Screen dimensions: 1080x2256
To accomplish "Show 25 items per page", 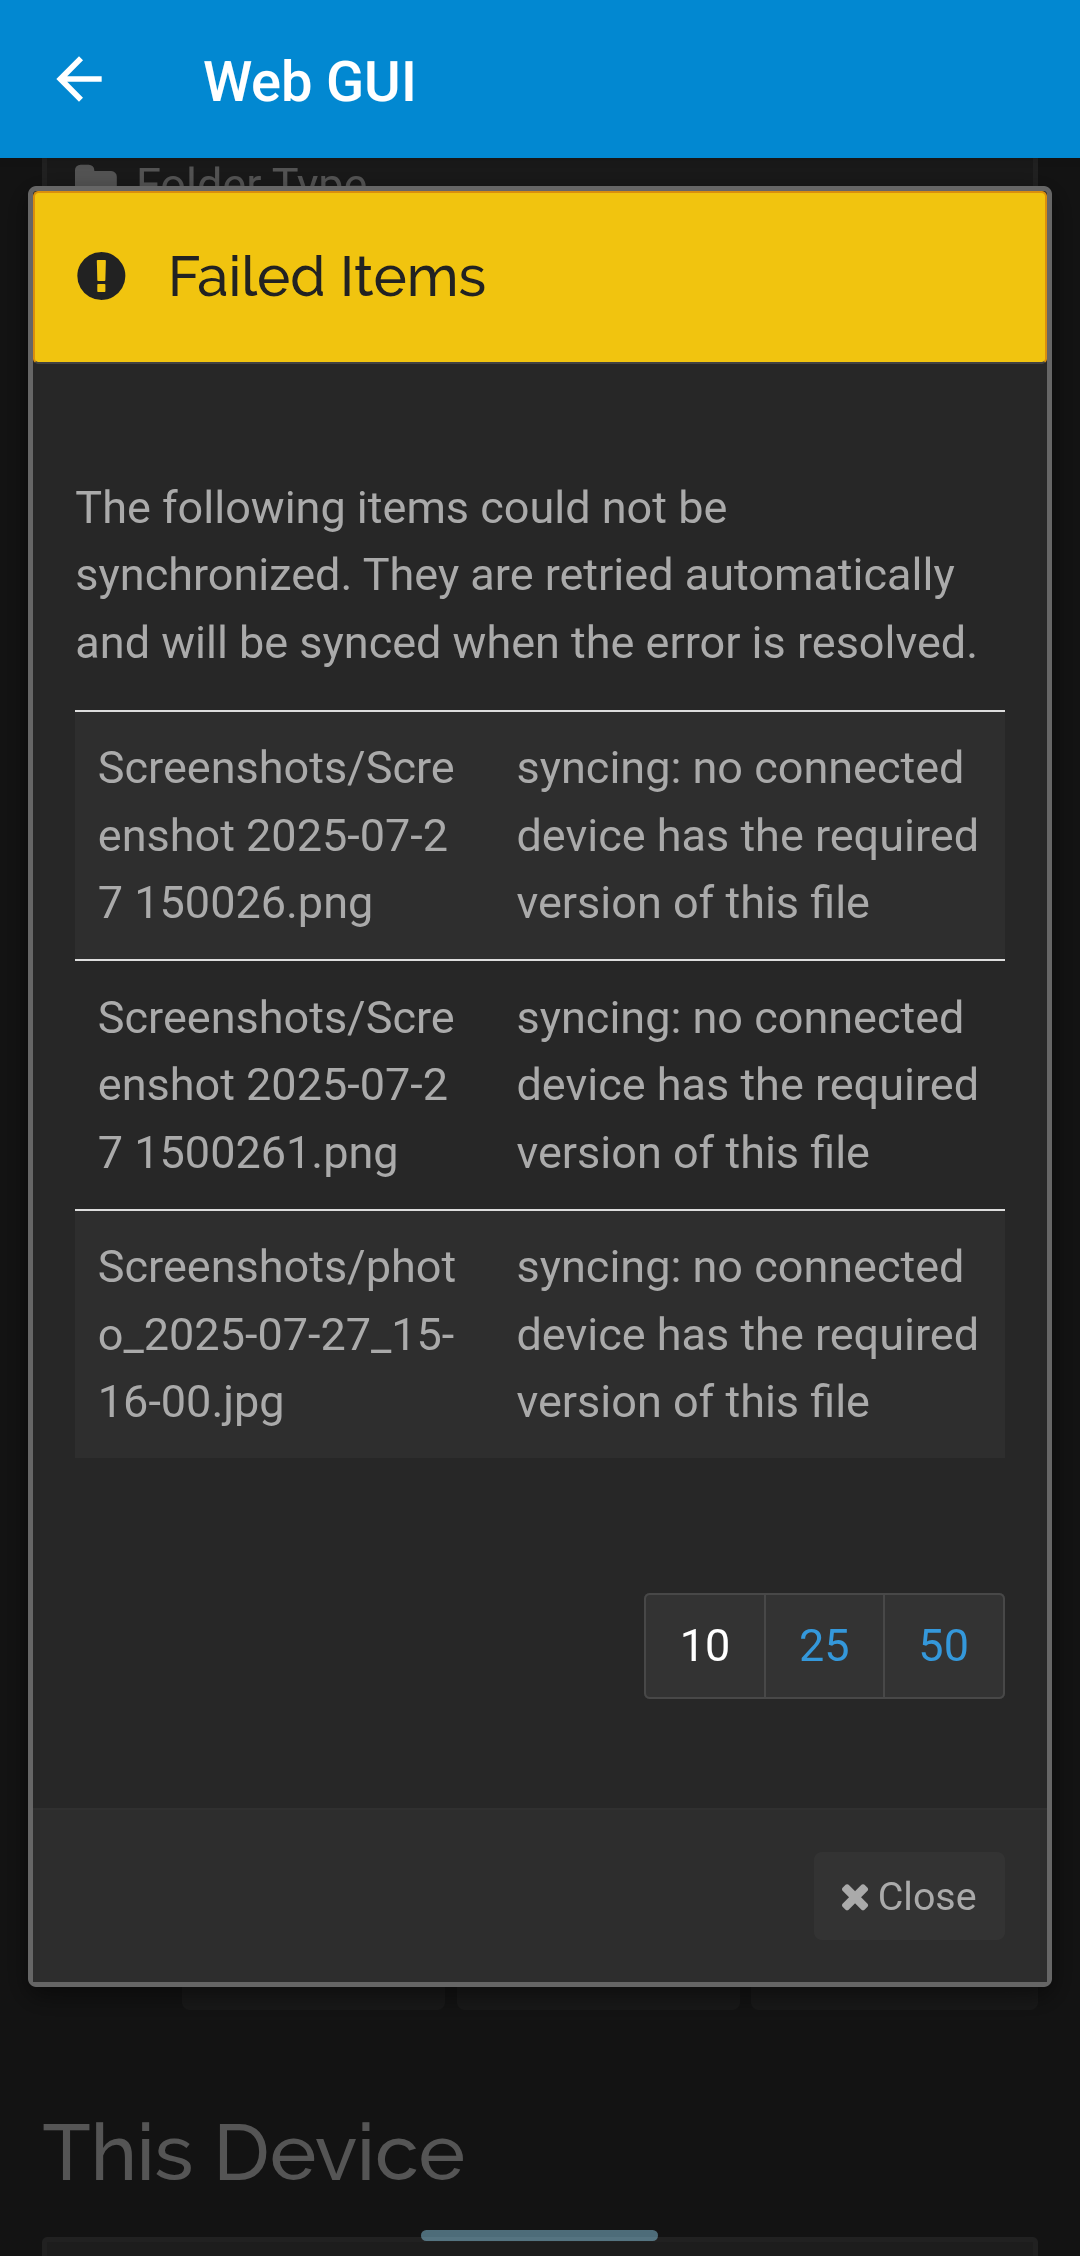I will coord(823,1645).
